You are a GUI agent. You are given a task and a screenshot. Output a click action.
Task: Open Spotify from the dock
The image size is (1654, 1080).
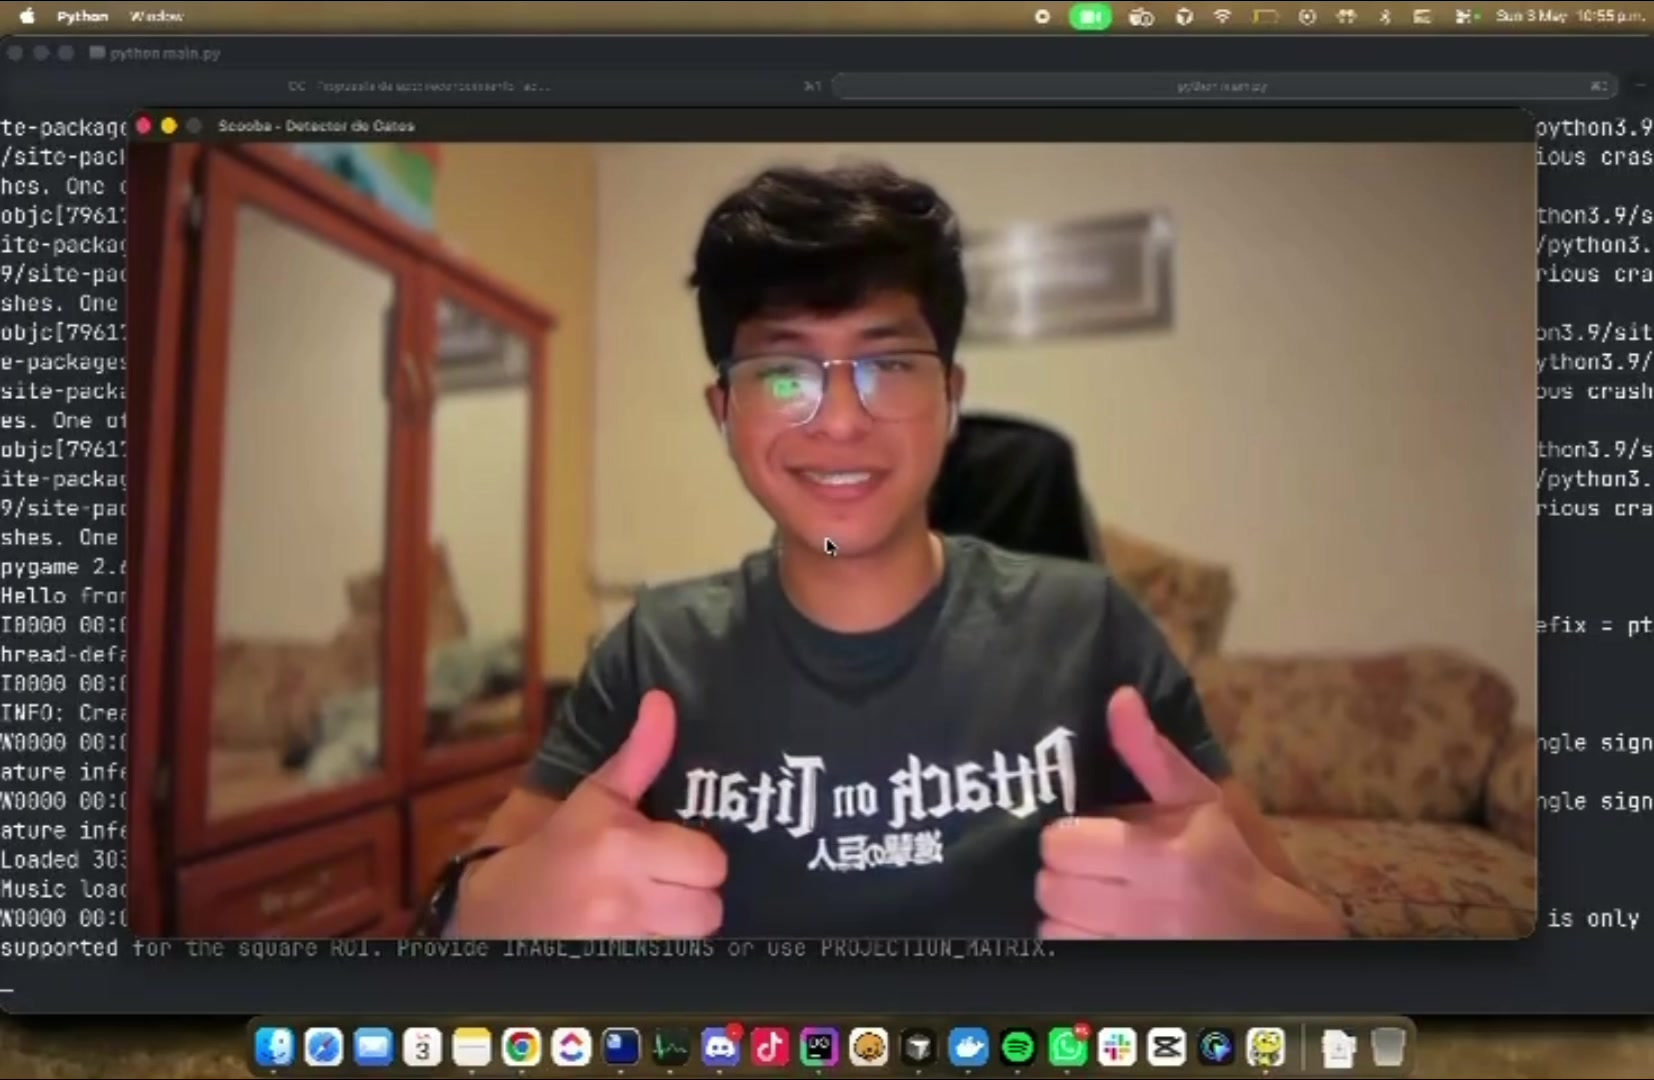pos(1018,1047)
